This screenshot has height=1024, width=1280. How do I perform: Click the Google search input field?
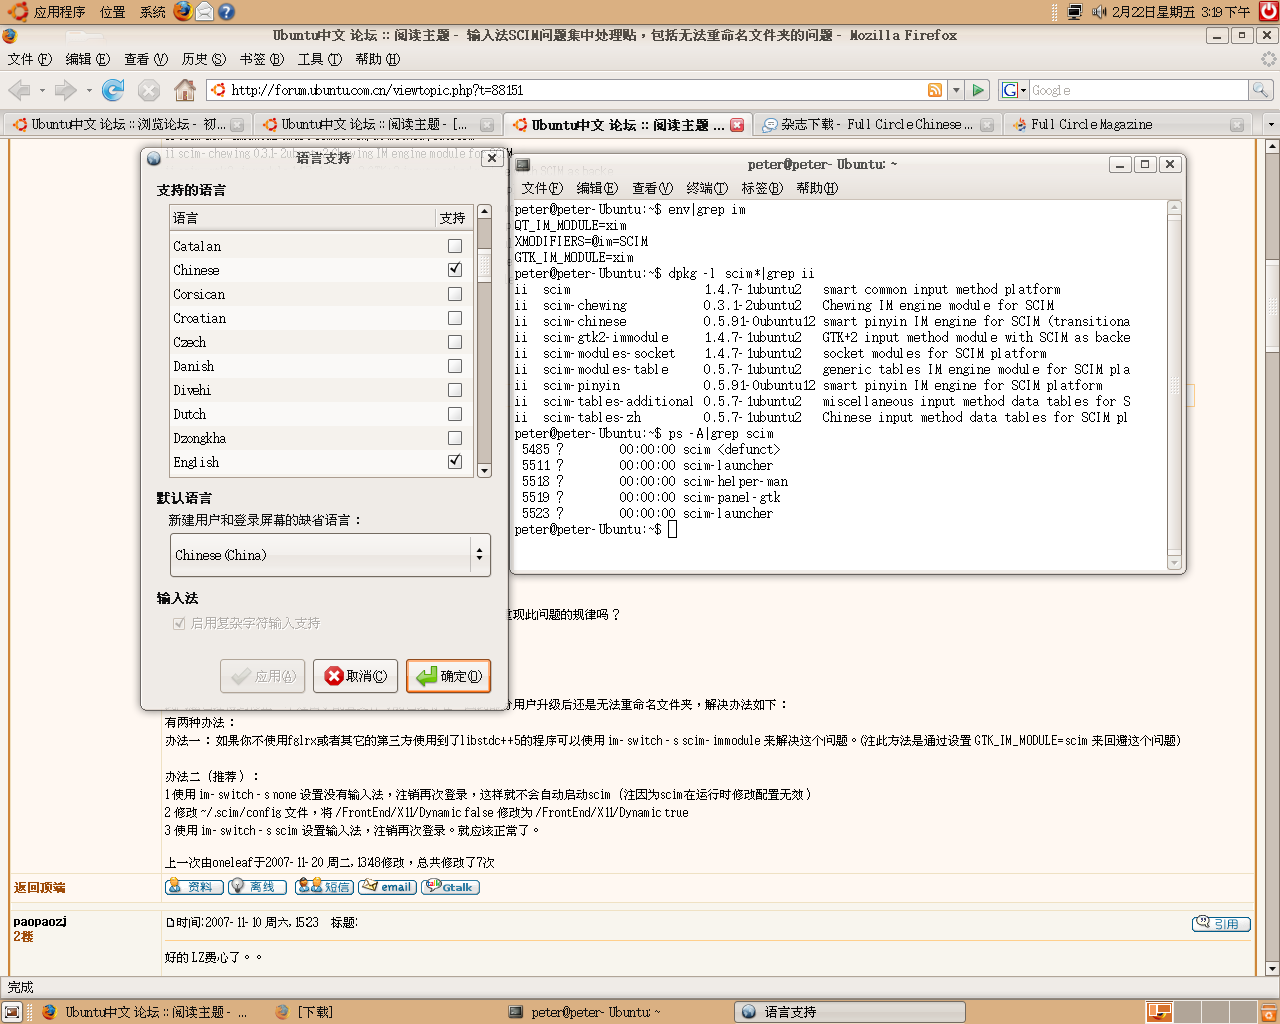(x=1139, y=90)
